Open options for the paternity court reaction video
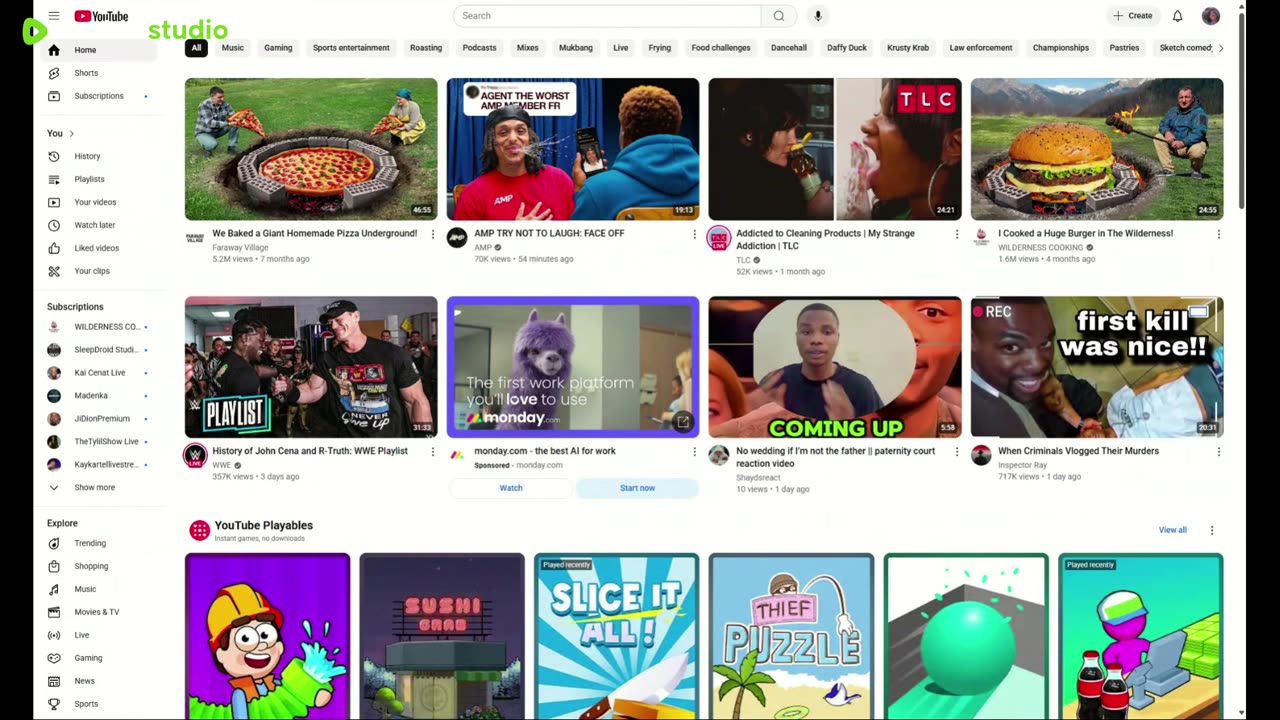The height and width of the screenshot is (720, 1280). (956, 452)
